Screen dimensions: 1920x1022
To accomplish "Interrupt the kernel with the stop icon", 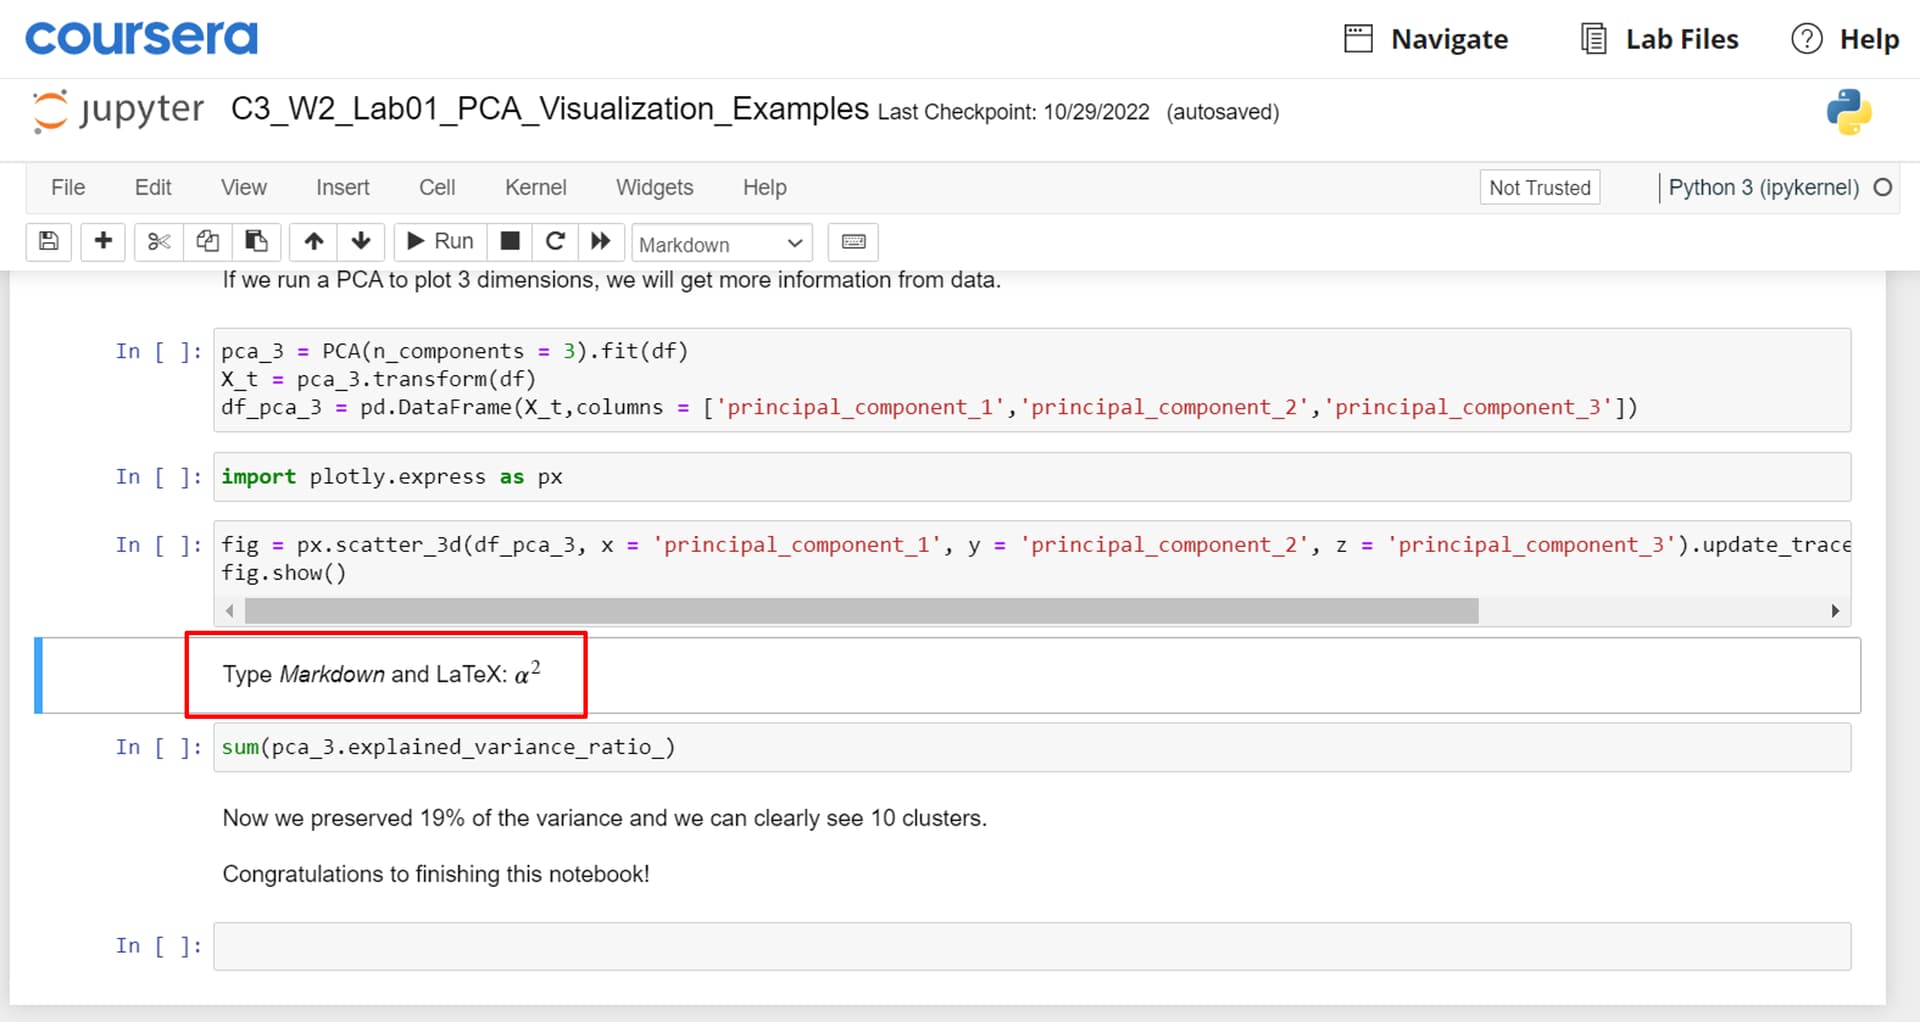I will (x=509, y=242).
